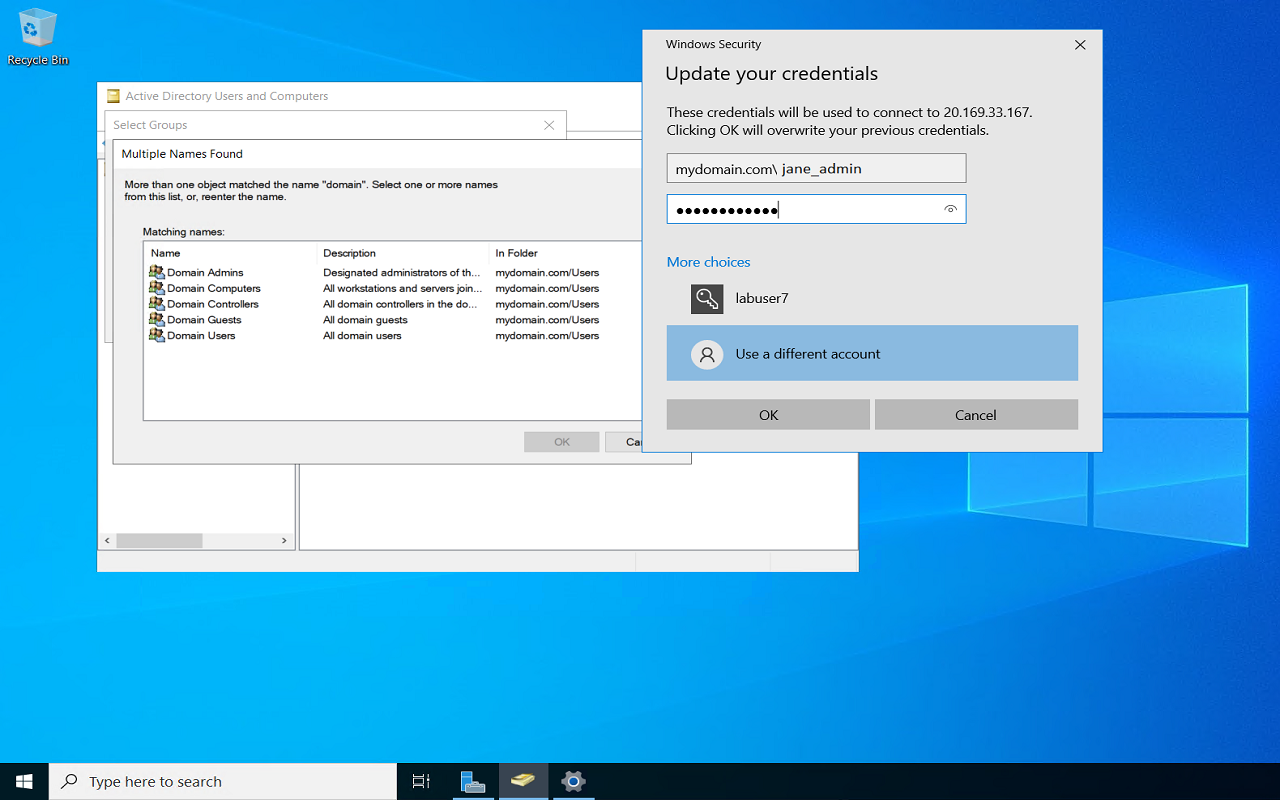1280x800 pixels.
Task: Open Task View from the taskbar
Action: coord(421,782)
